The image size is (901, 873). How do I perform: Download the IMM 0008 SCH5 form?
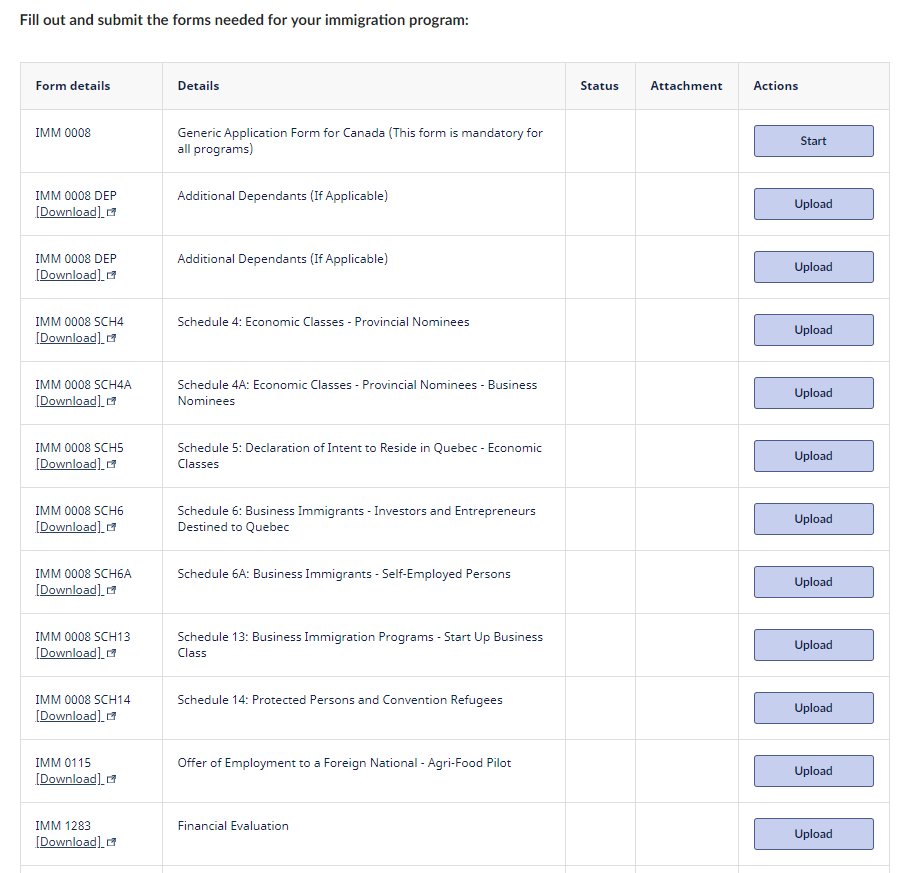click(x=68, y=464)
